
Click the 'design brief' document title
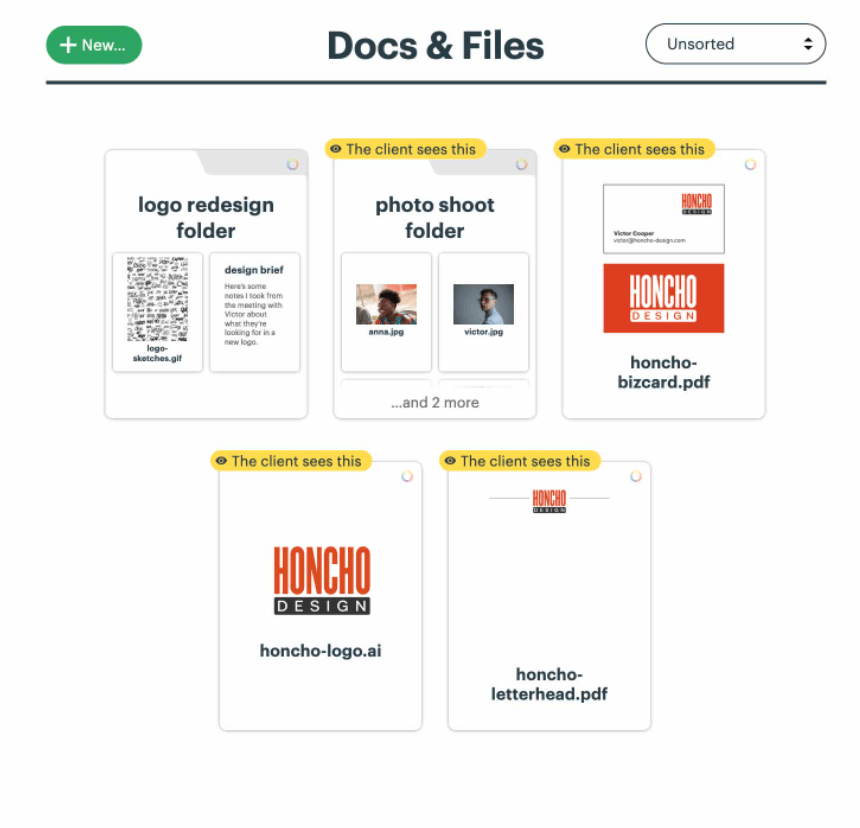[254, 270]
